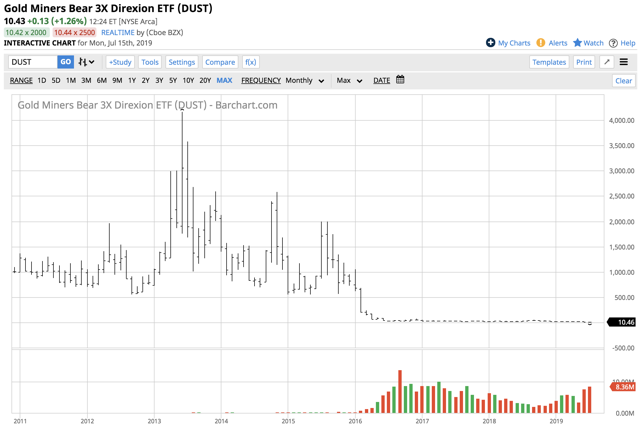640x425 pixels.
Task: Open the +Study menu
Action: [120, 62]
